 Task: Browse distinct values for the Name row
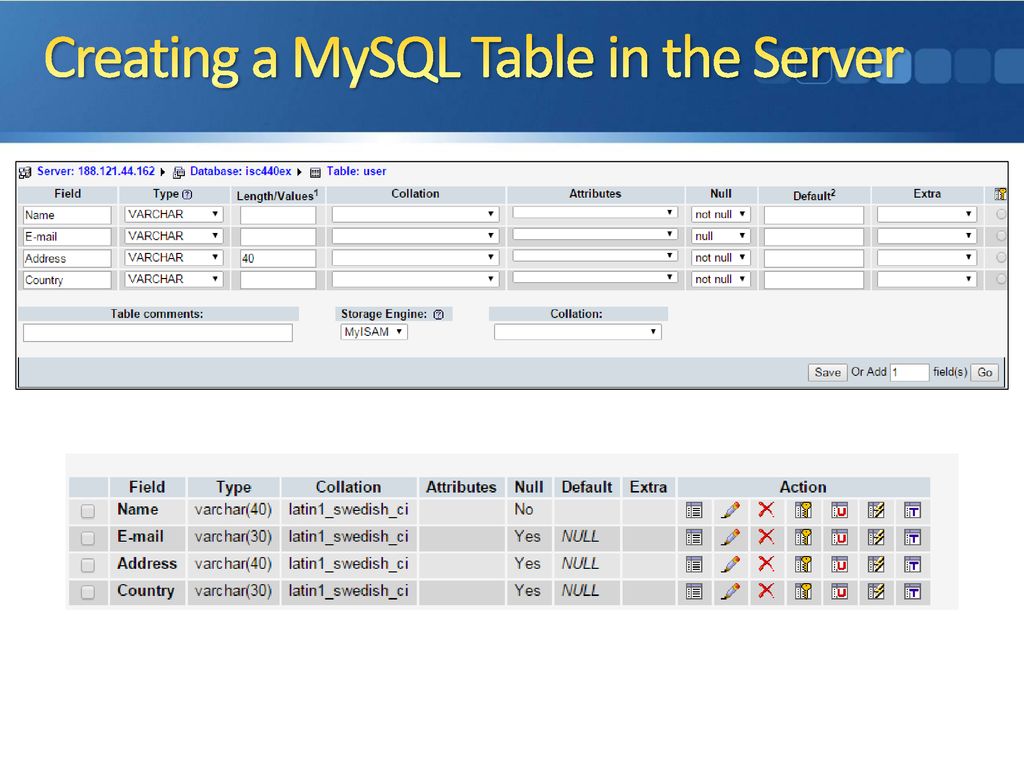pos(694,511)
